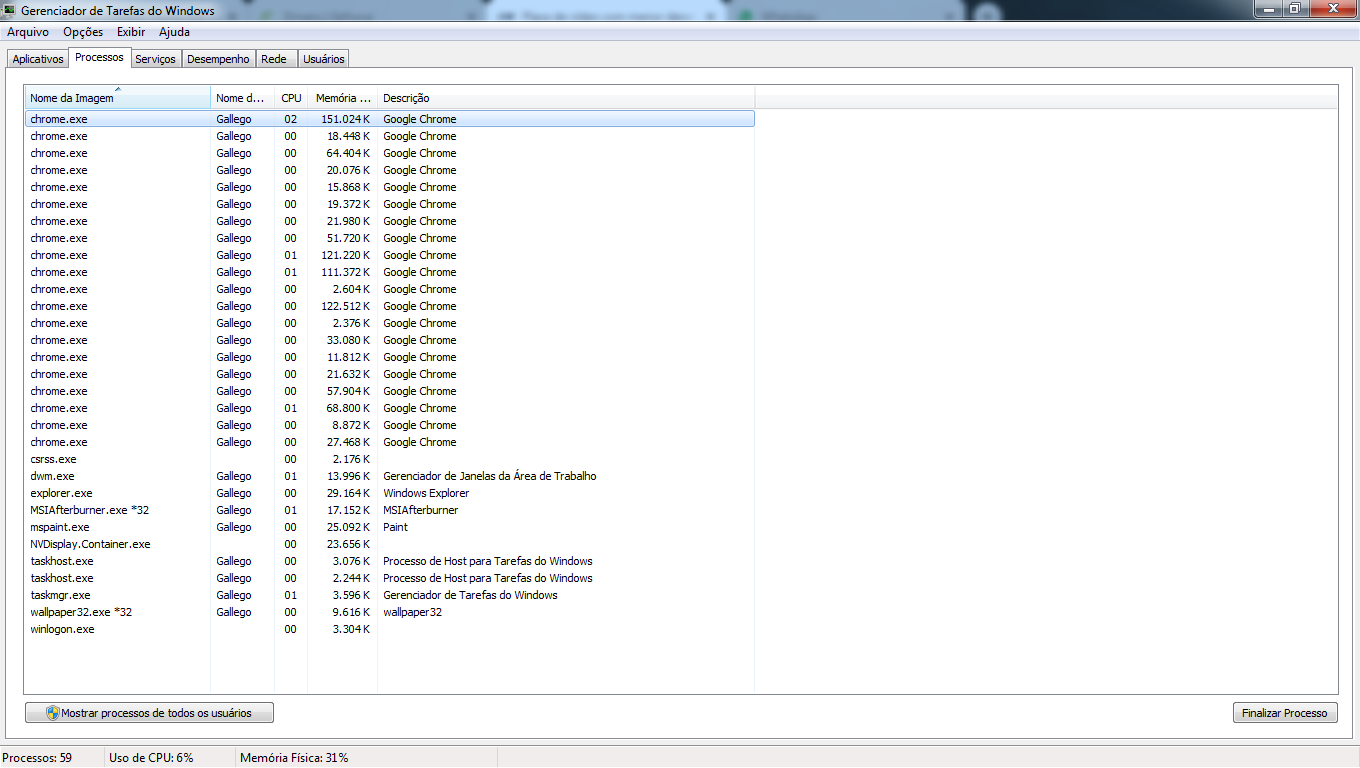1360x768 pixels.
Task: Select the taskmgr.exe process
Action: [x=390, y=595]
